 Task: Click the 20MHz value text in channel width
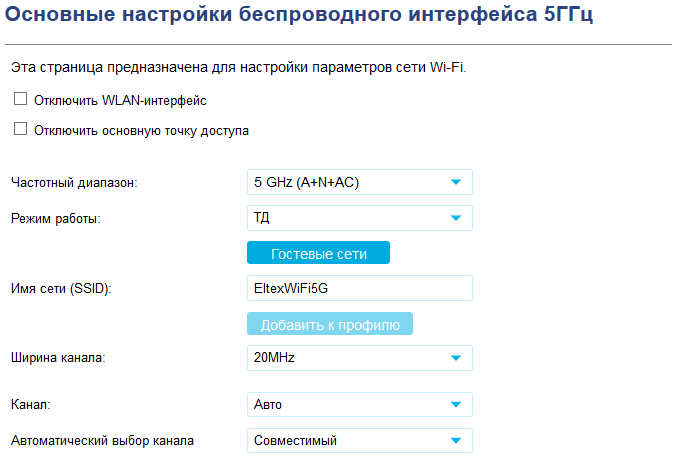275,357
